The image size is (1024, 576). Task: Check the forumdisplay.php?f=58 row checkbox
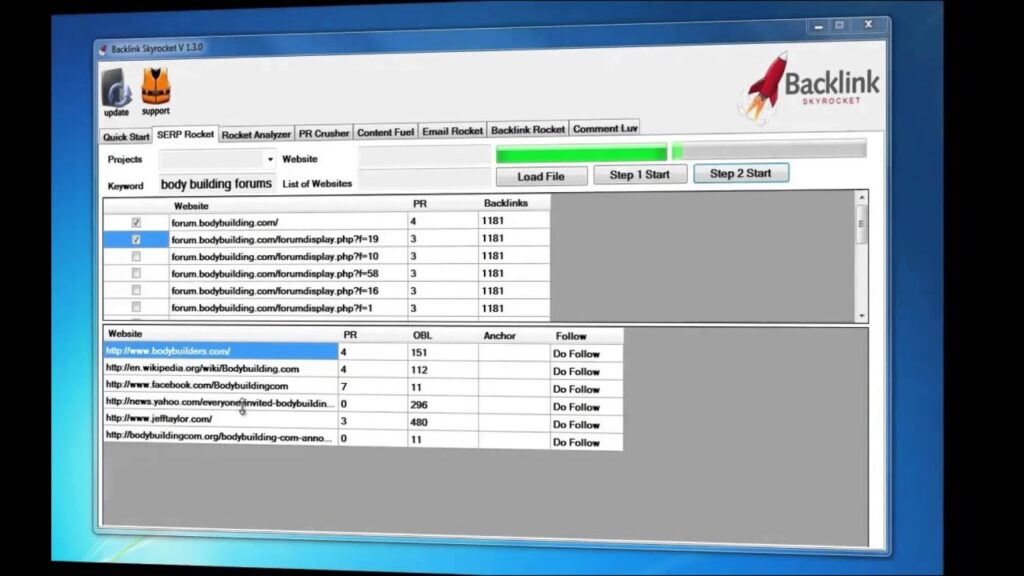136,274
